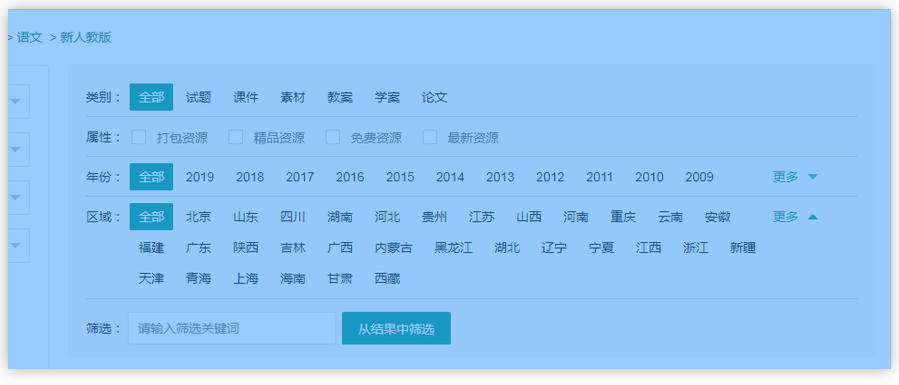Screen dimensions: 899x385
Task: Select 全部 in the 类别 row
Action: (151, 97)
